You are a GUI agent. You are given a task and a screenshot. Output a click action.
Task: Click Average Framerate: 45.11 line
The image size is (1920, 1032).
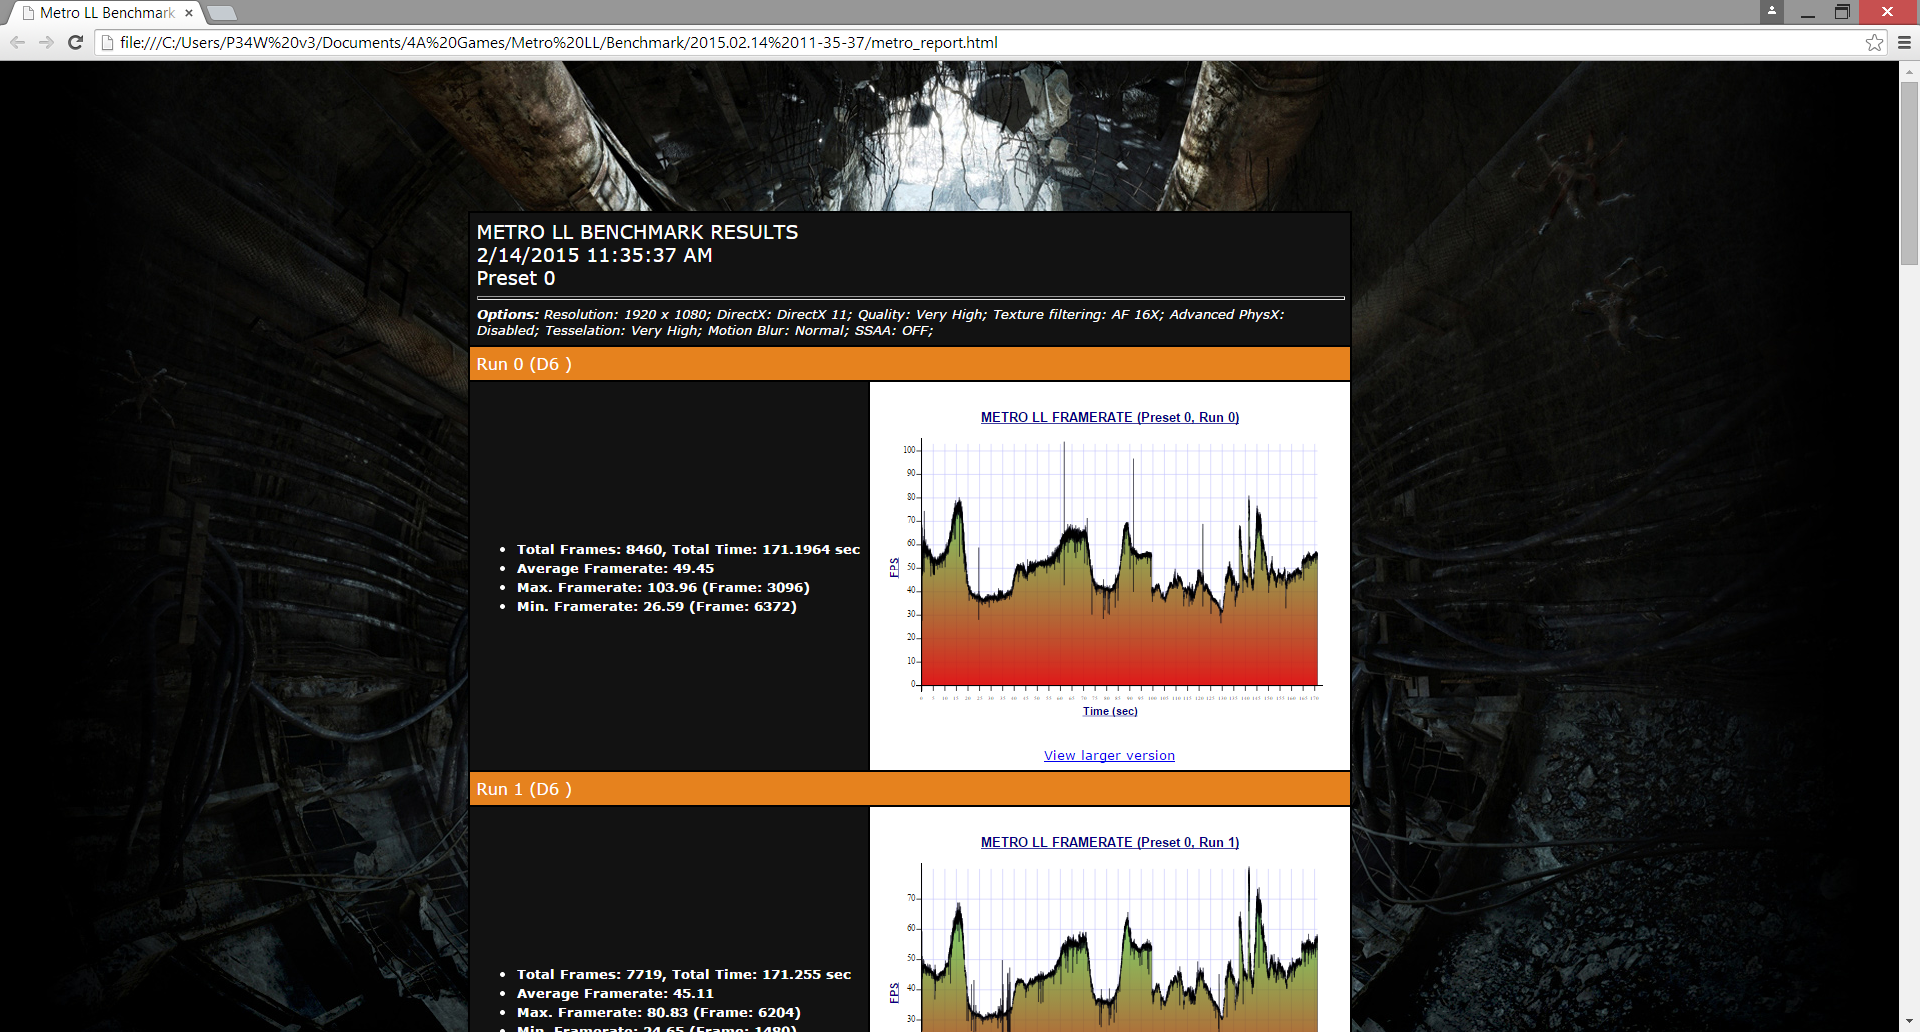coord(615,993)
